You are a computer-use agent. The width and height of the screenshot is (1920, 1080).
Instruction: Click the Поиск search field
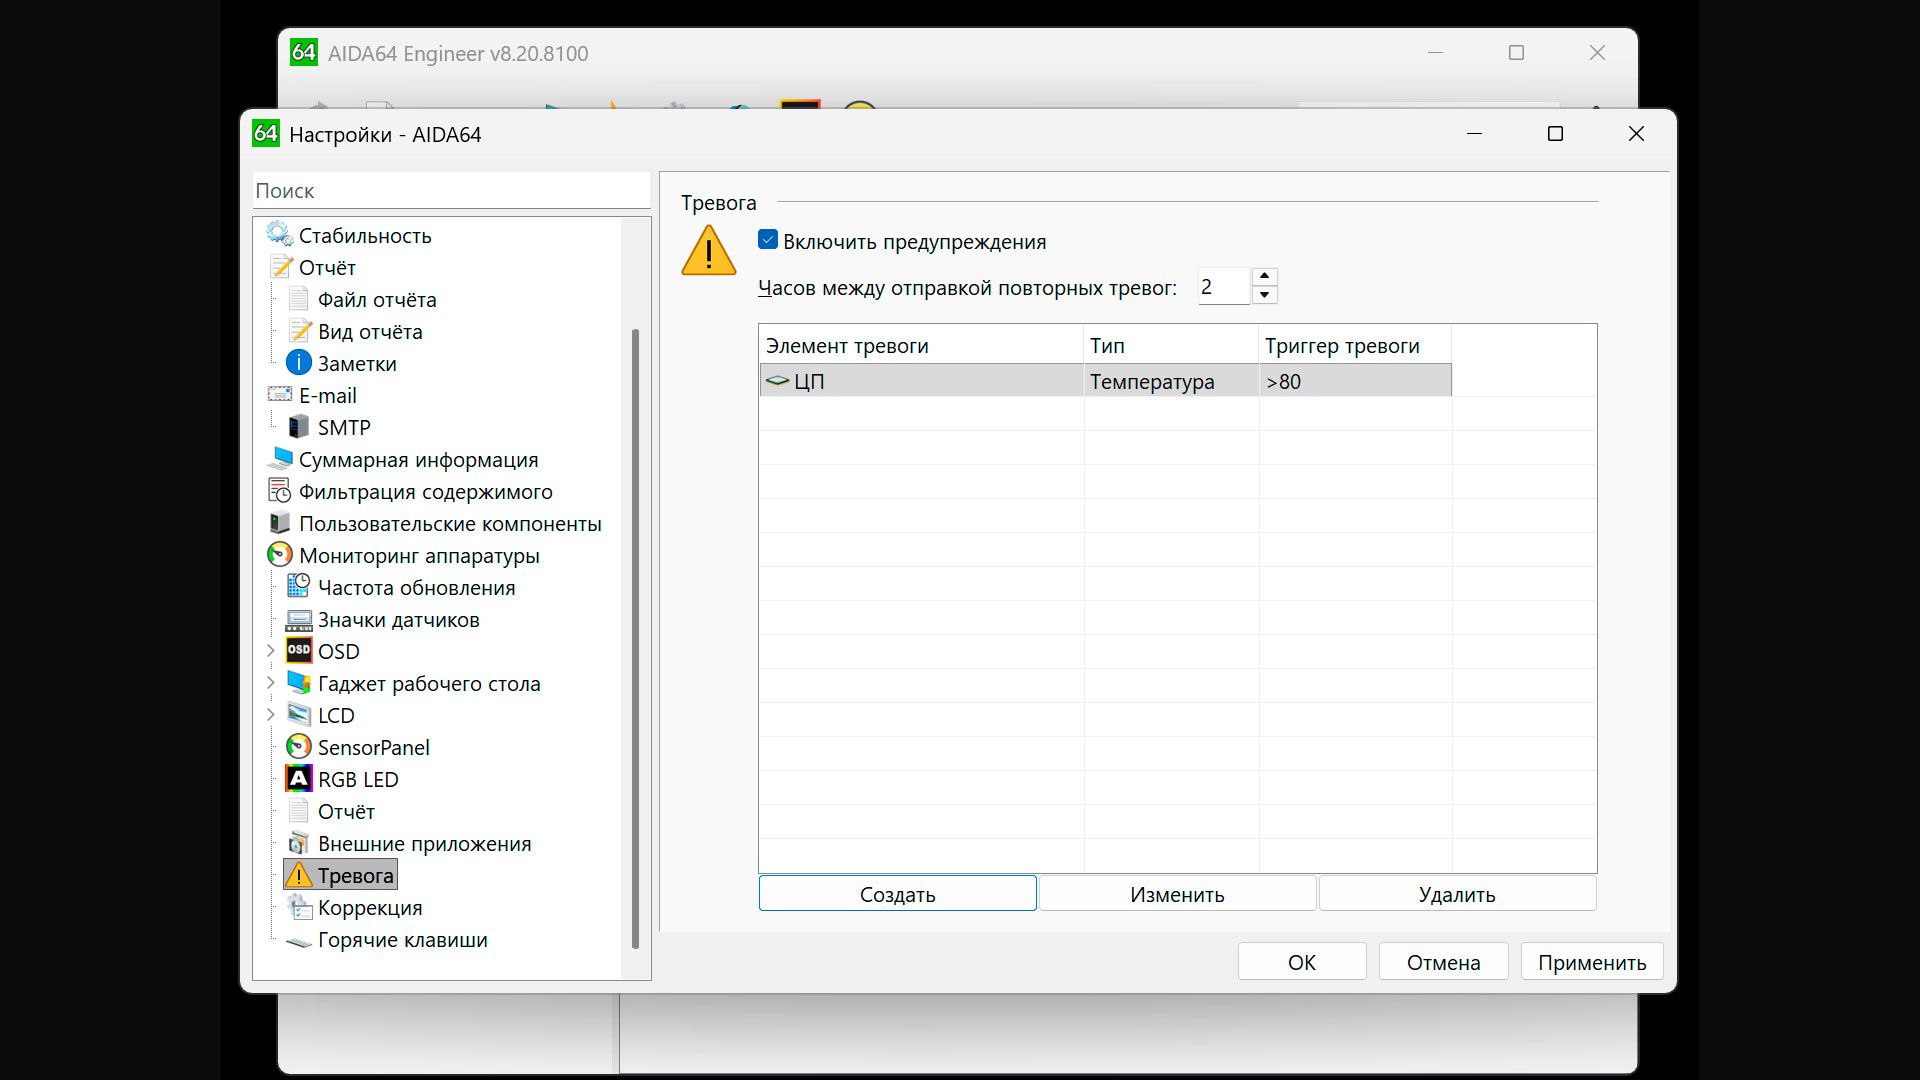[x=451, y=190]
